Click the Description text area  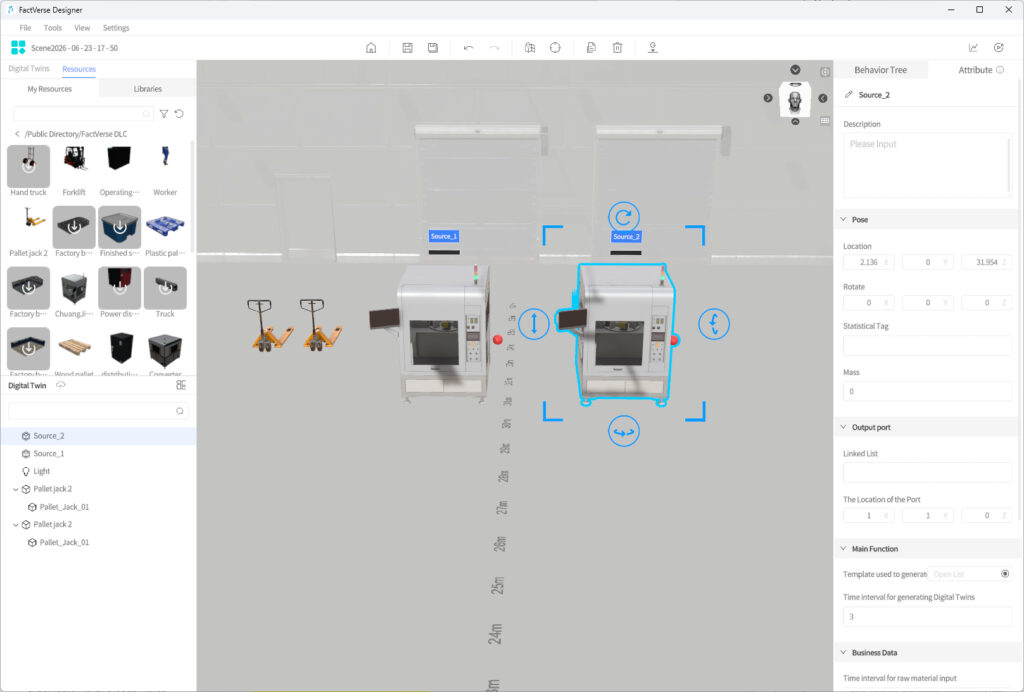pyautogui.click(x=927, y=165)
